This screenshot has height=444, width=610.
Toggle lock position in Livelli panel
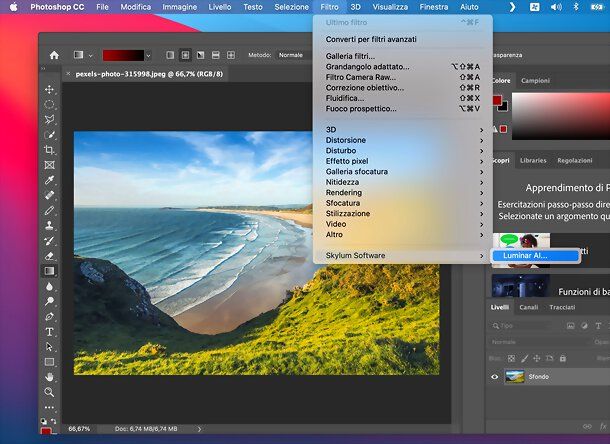point(537,358)
